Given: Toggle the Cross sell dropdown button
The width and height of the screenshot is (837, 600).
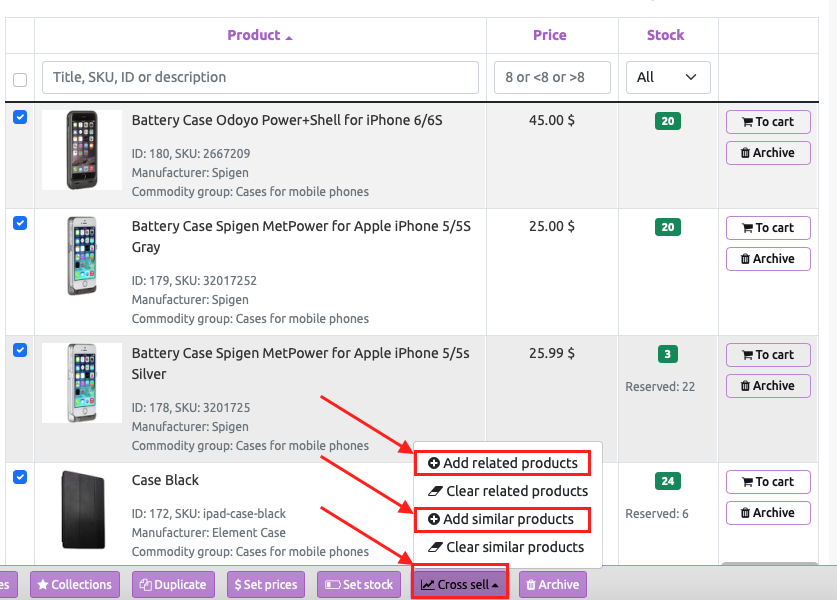Looking at the screenshot, I should tap(460, 585).
